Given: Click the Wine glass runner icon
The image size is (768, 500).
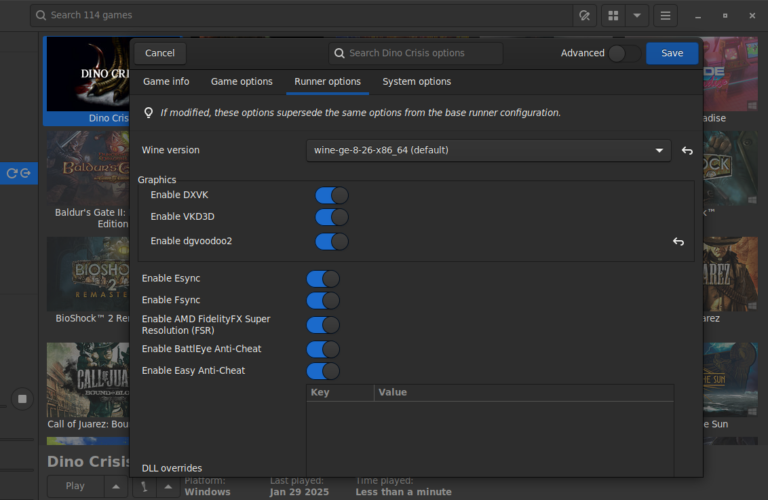Looking at the screenshot, I should [x=145, y=486].
